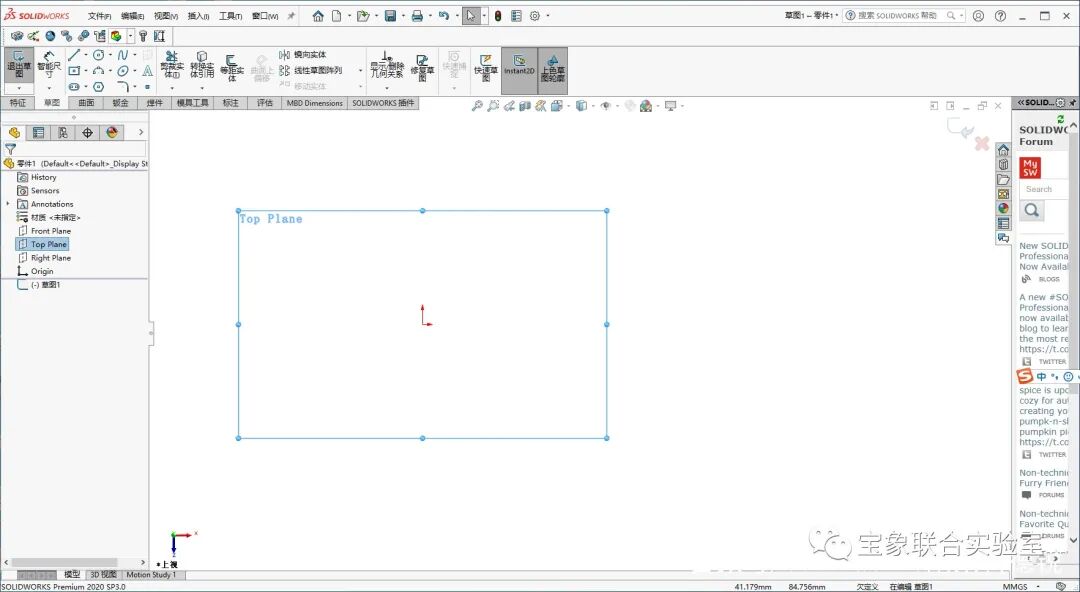
Task: Click the Exit Sketch (退出草图) button
Action: (x=19, y=65)
